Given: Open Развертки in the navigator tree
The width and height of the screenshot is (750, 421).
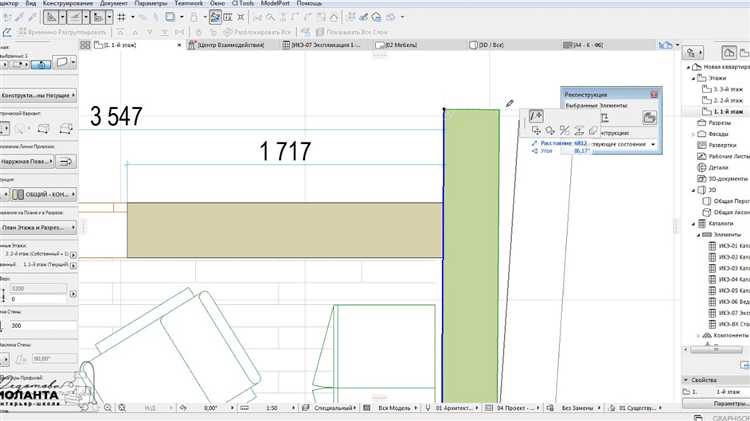Looking at the screenshot, I should pyautogui.click(x=717, y=145).
